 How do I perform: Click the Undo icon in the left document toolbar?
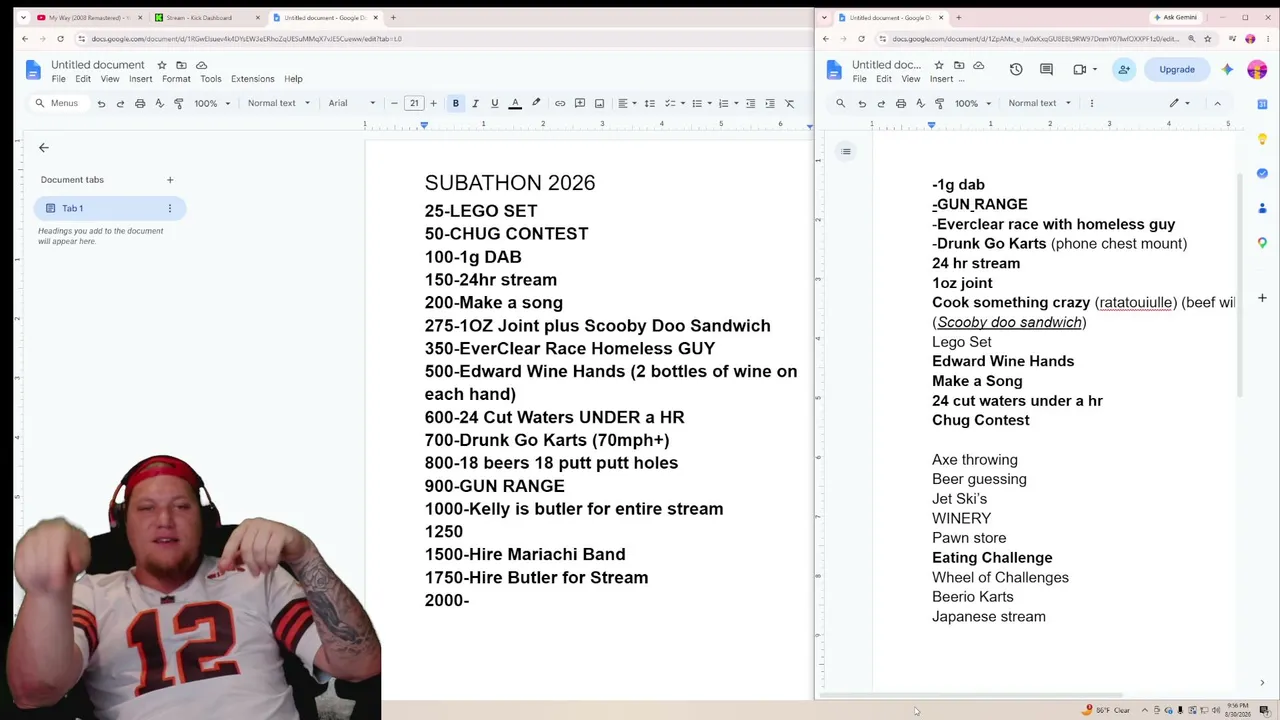click(101, 103)
